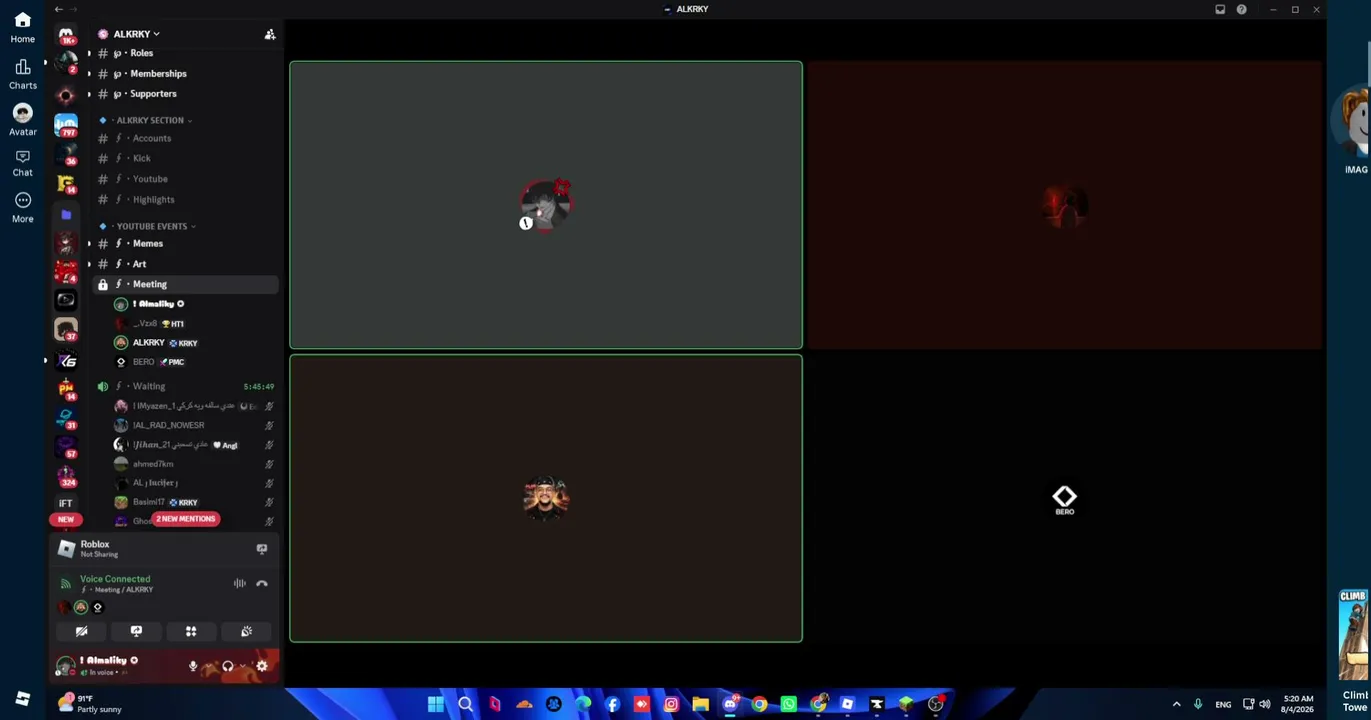
Task: Open Windows taskbar search
Action: click(465, 704)
